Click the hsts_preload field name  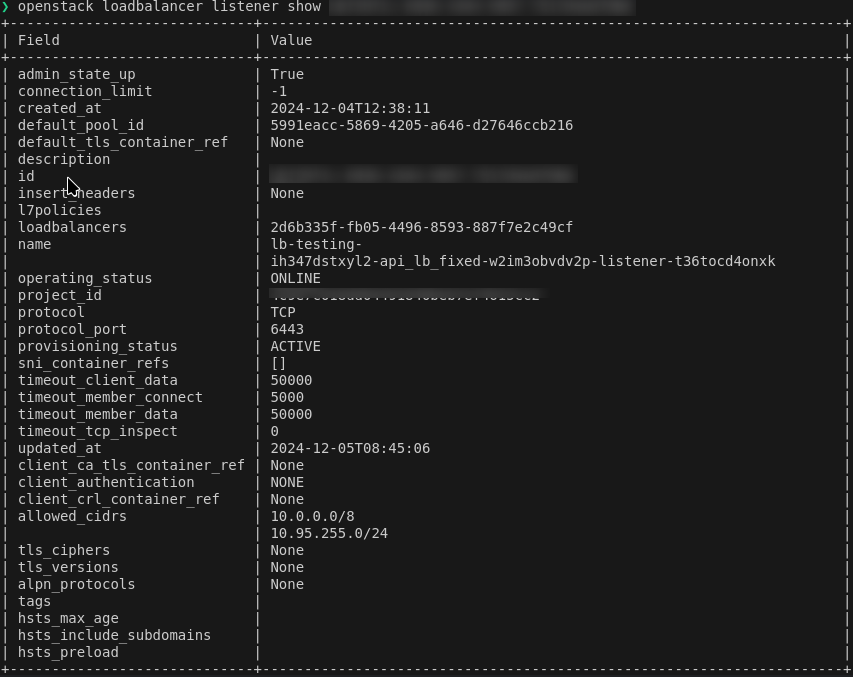68,652
